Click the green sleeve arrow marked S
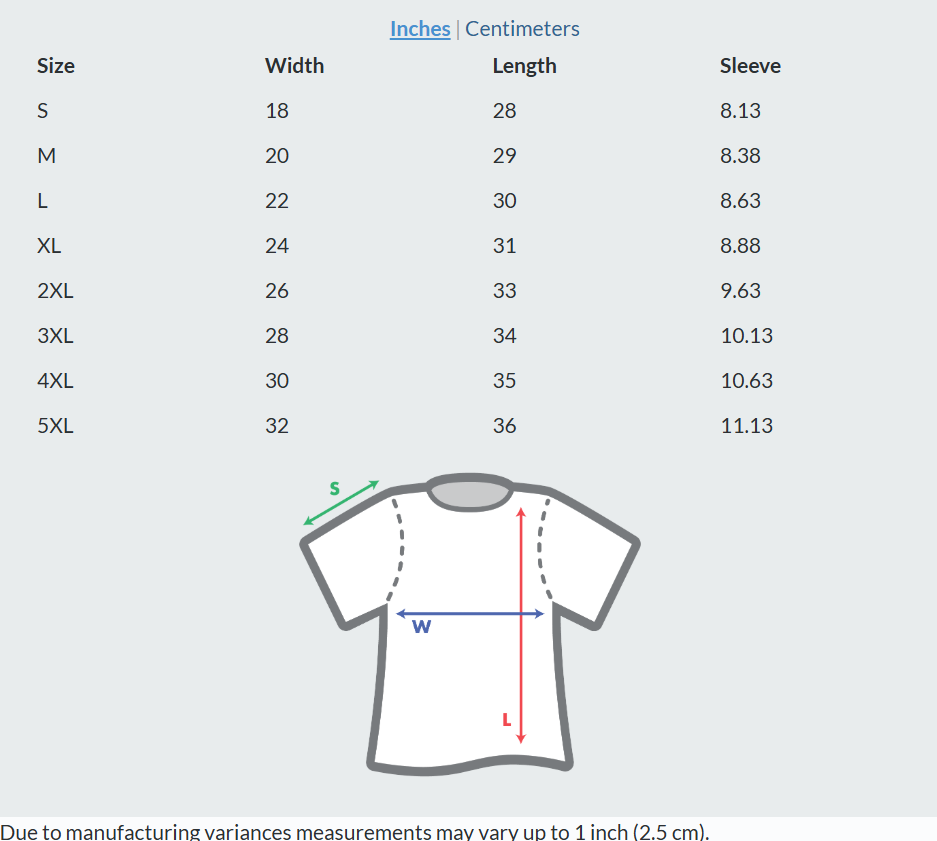The width and height of the screenshot is (937, 841). click(341, 503)
